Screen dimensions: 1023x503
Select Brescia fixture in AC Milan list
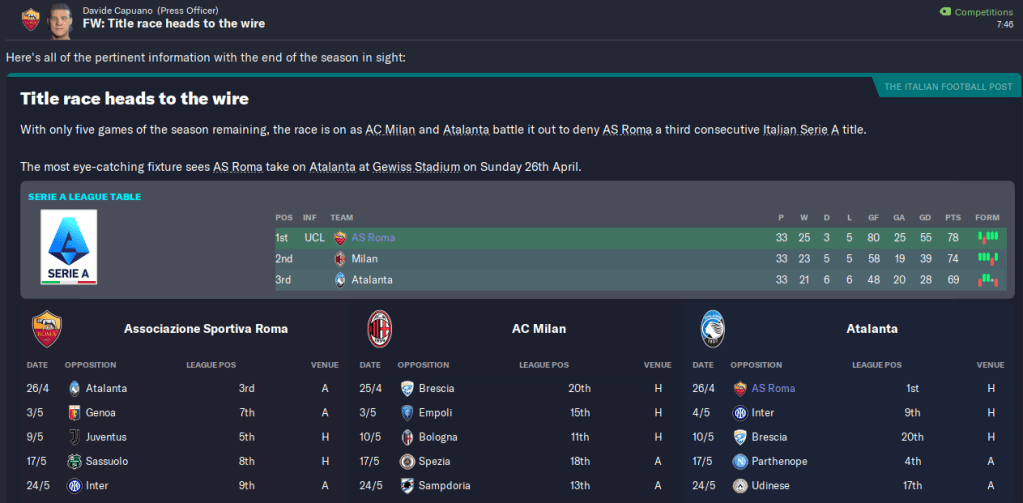438,388
